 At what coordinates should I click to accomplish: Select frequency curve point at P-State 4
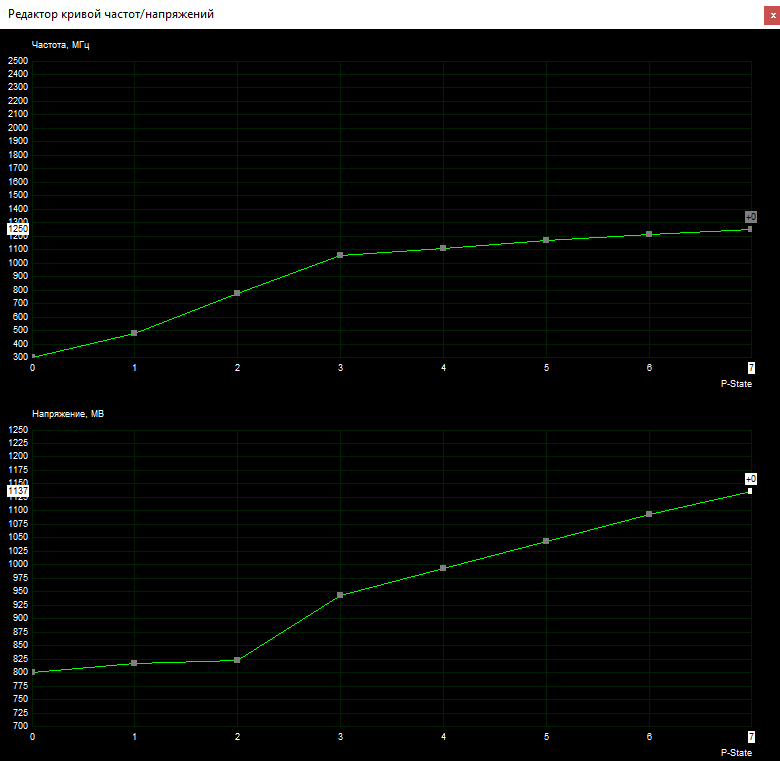pyautogui.click(x=443, y=248)
